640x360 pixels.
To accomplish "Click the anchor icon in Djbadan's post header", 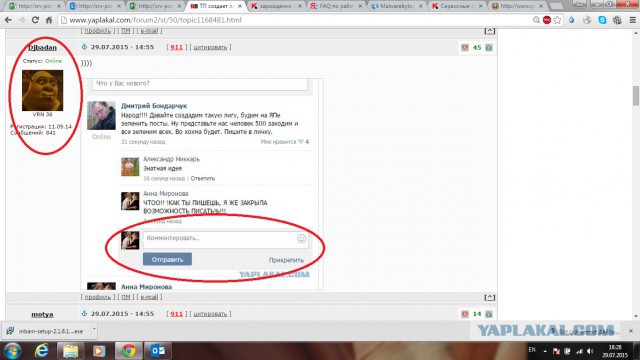I will [x=84, y=47].
